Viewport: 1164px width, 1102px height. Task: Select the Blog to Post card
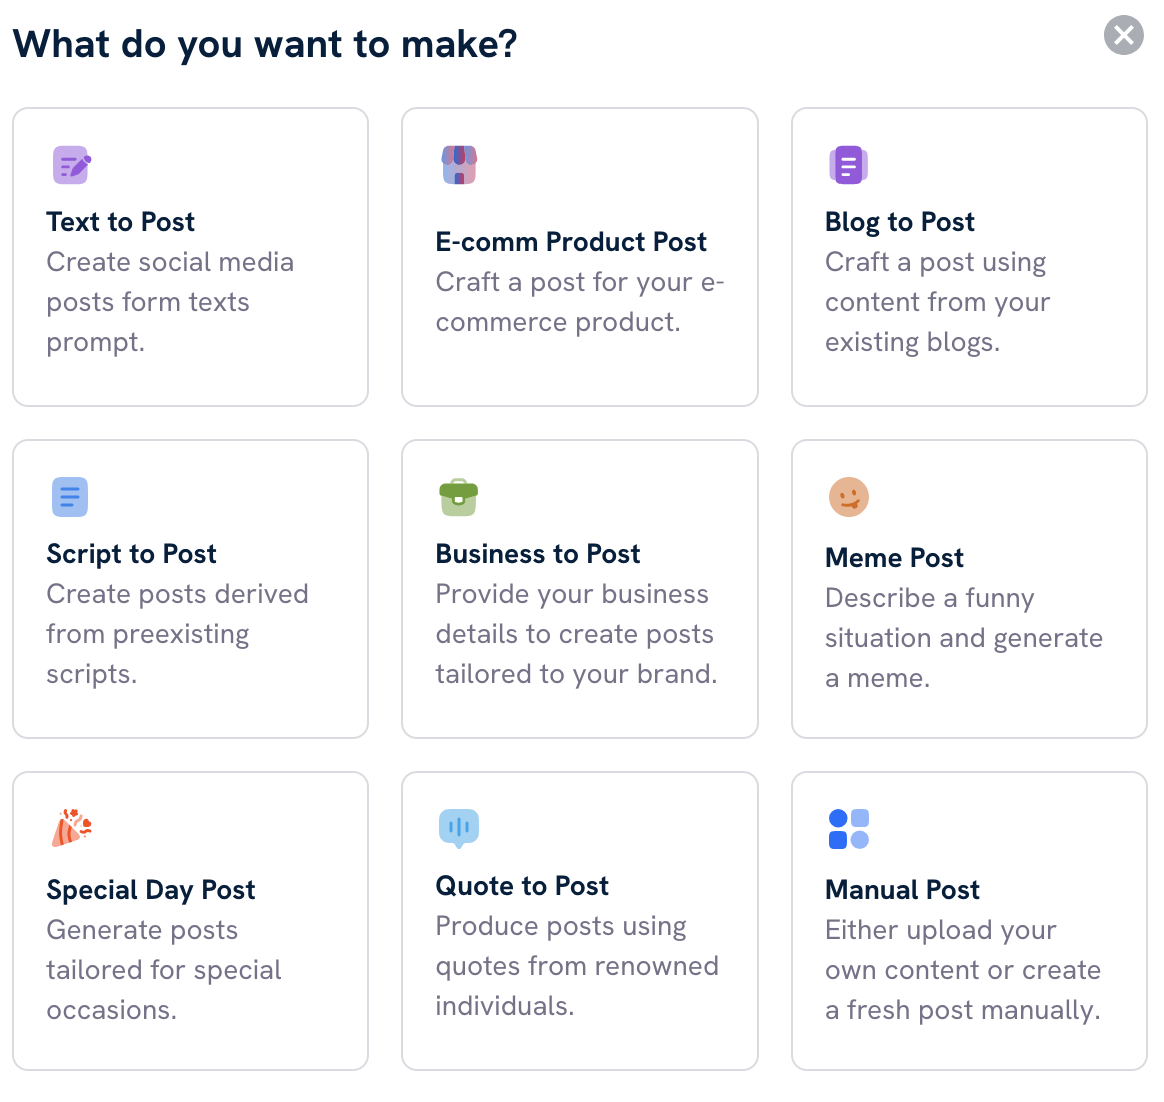969,256
